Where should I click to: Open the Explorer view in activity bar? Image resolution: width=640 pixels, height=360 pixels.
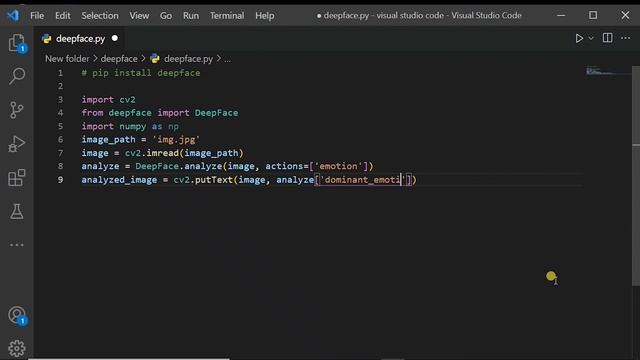[x=16, y=43]
